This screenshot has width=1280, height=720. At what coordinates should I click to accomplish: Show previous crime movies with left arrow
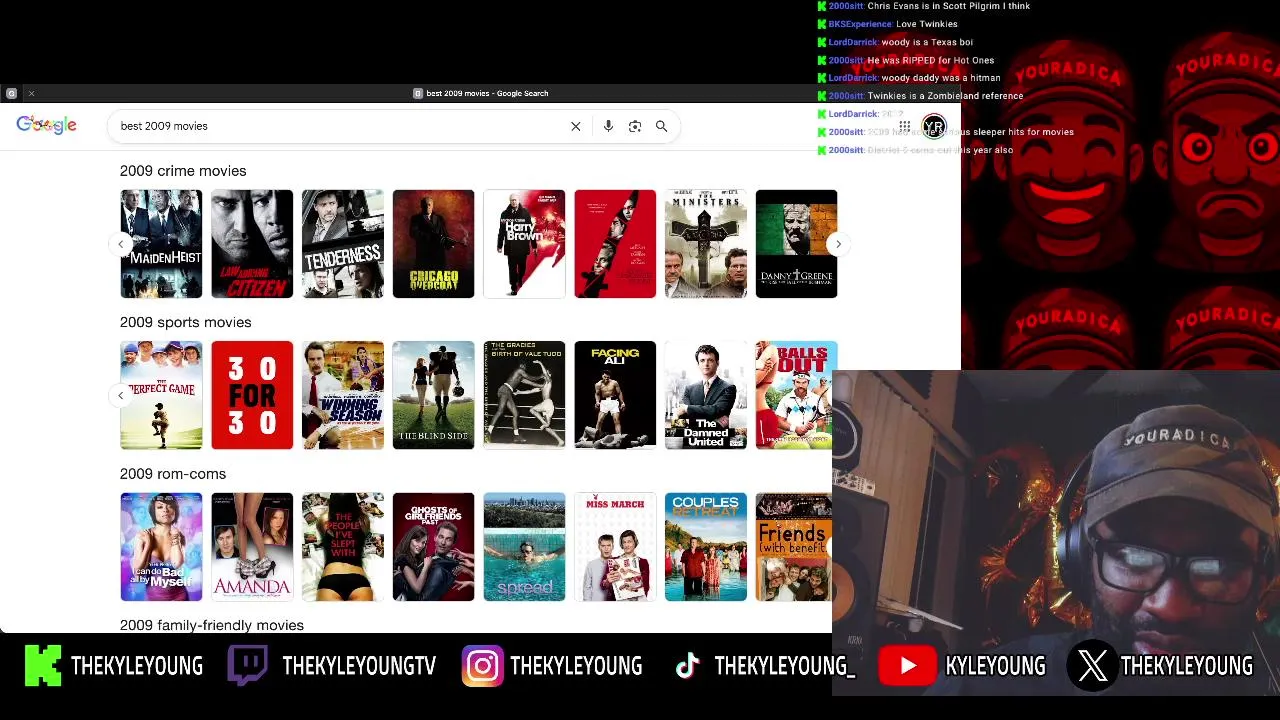point(121,244)
